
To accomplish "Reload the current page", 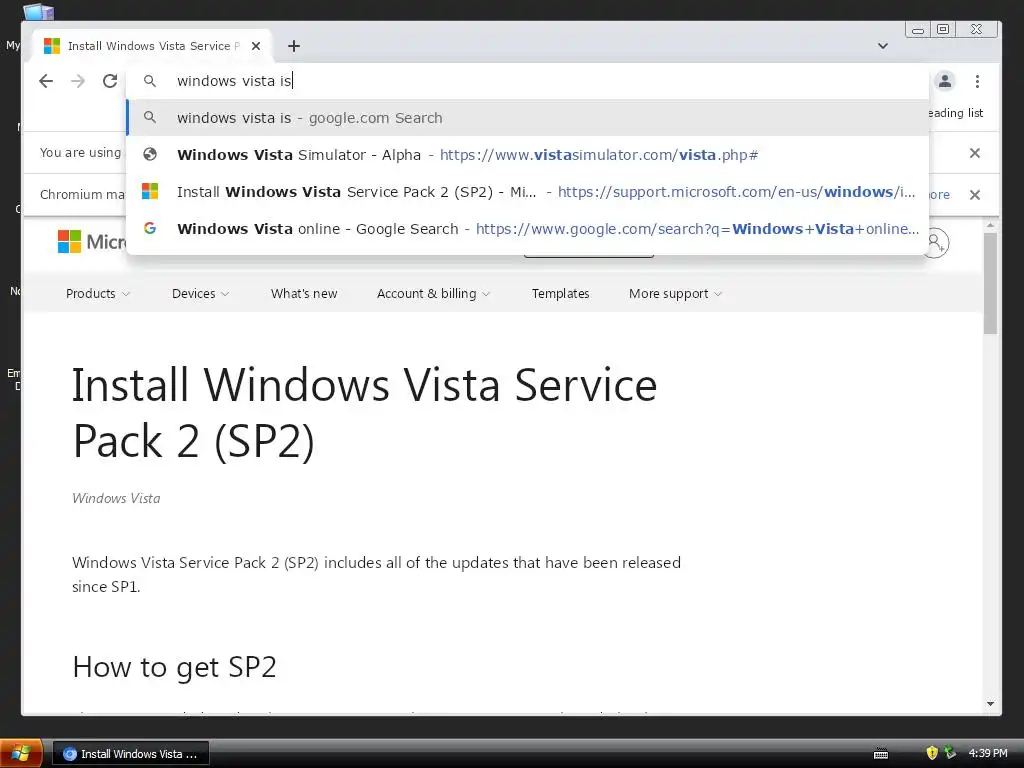I will pos(110,81).
